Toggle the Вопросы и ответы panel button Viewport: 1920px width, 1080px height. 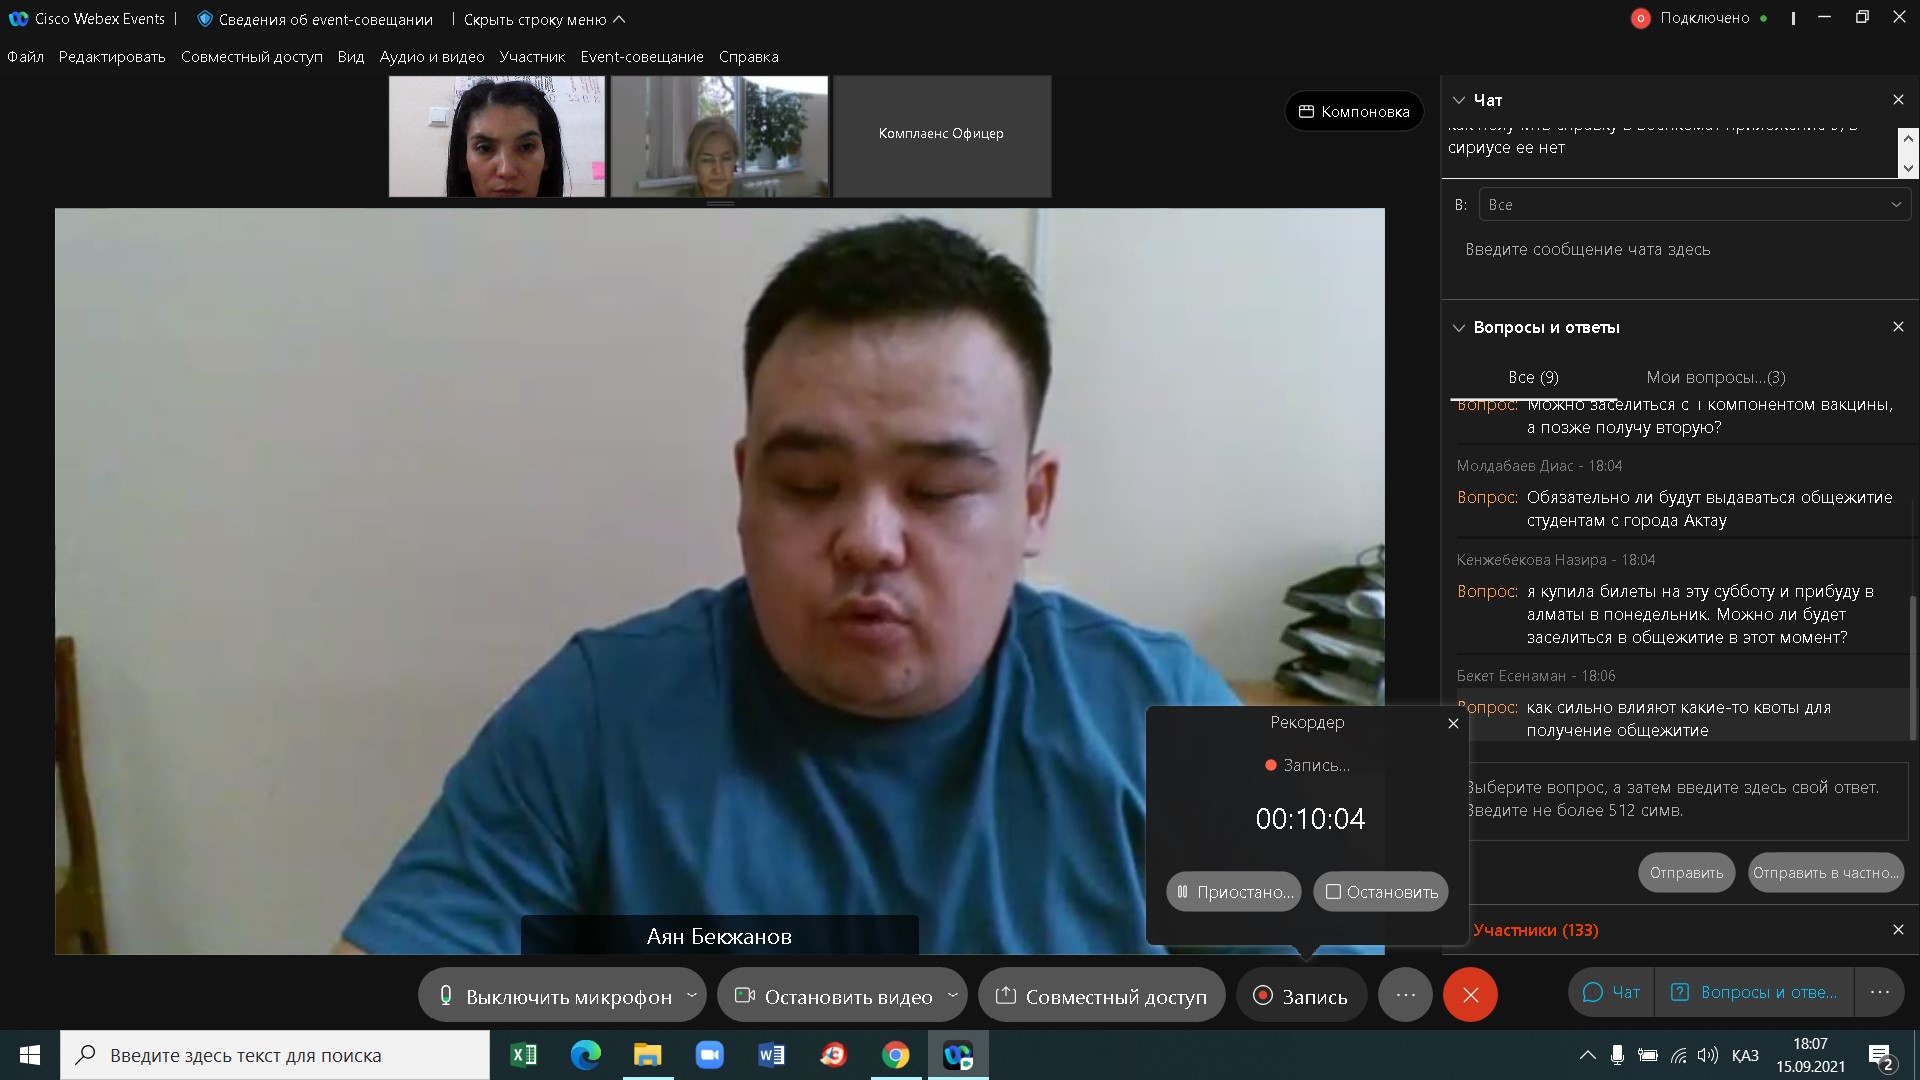pyautogui.click(x=1754, y=993)
